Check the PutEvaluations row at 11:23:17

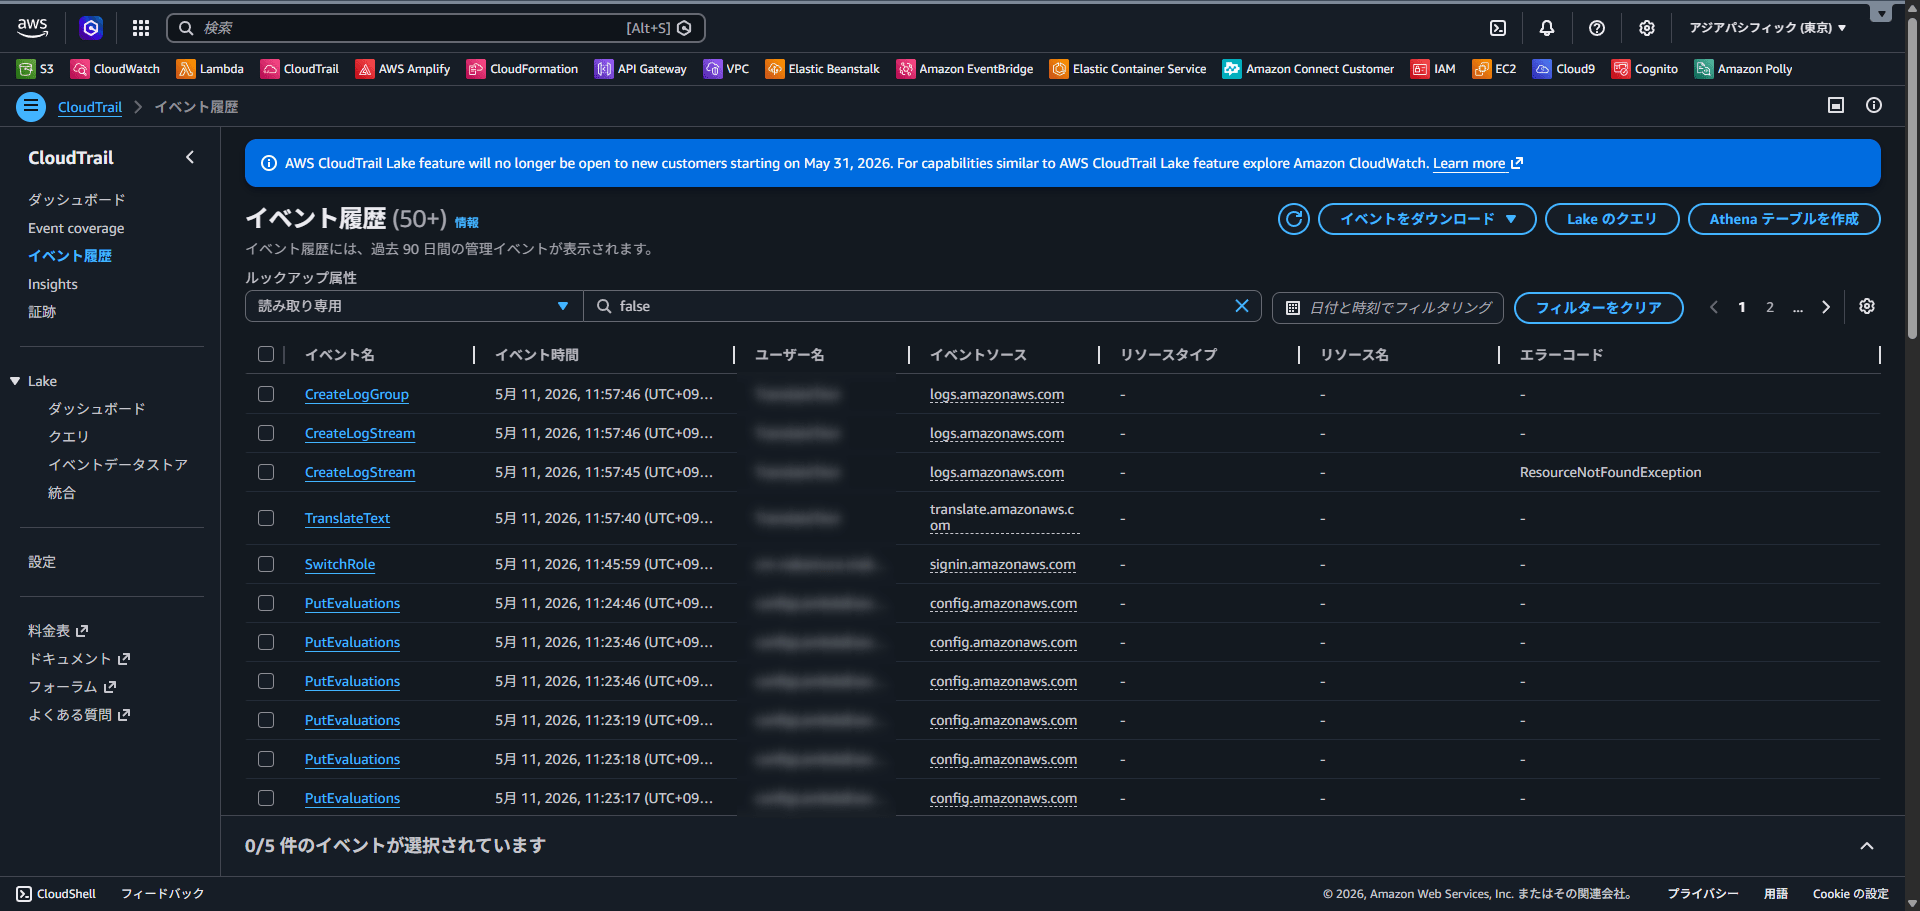266,798
